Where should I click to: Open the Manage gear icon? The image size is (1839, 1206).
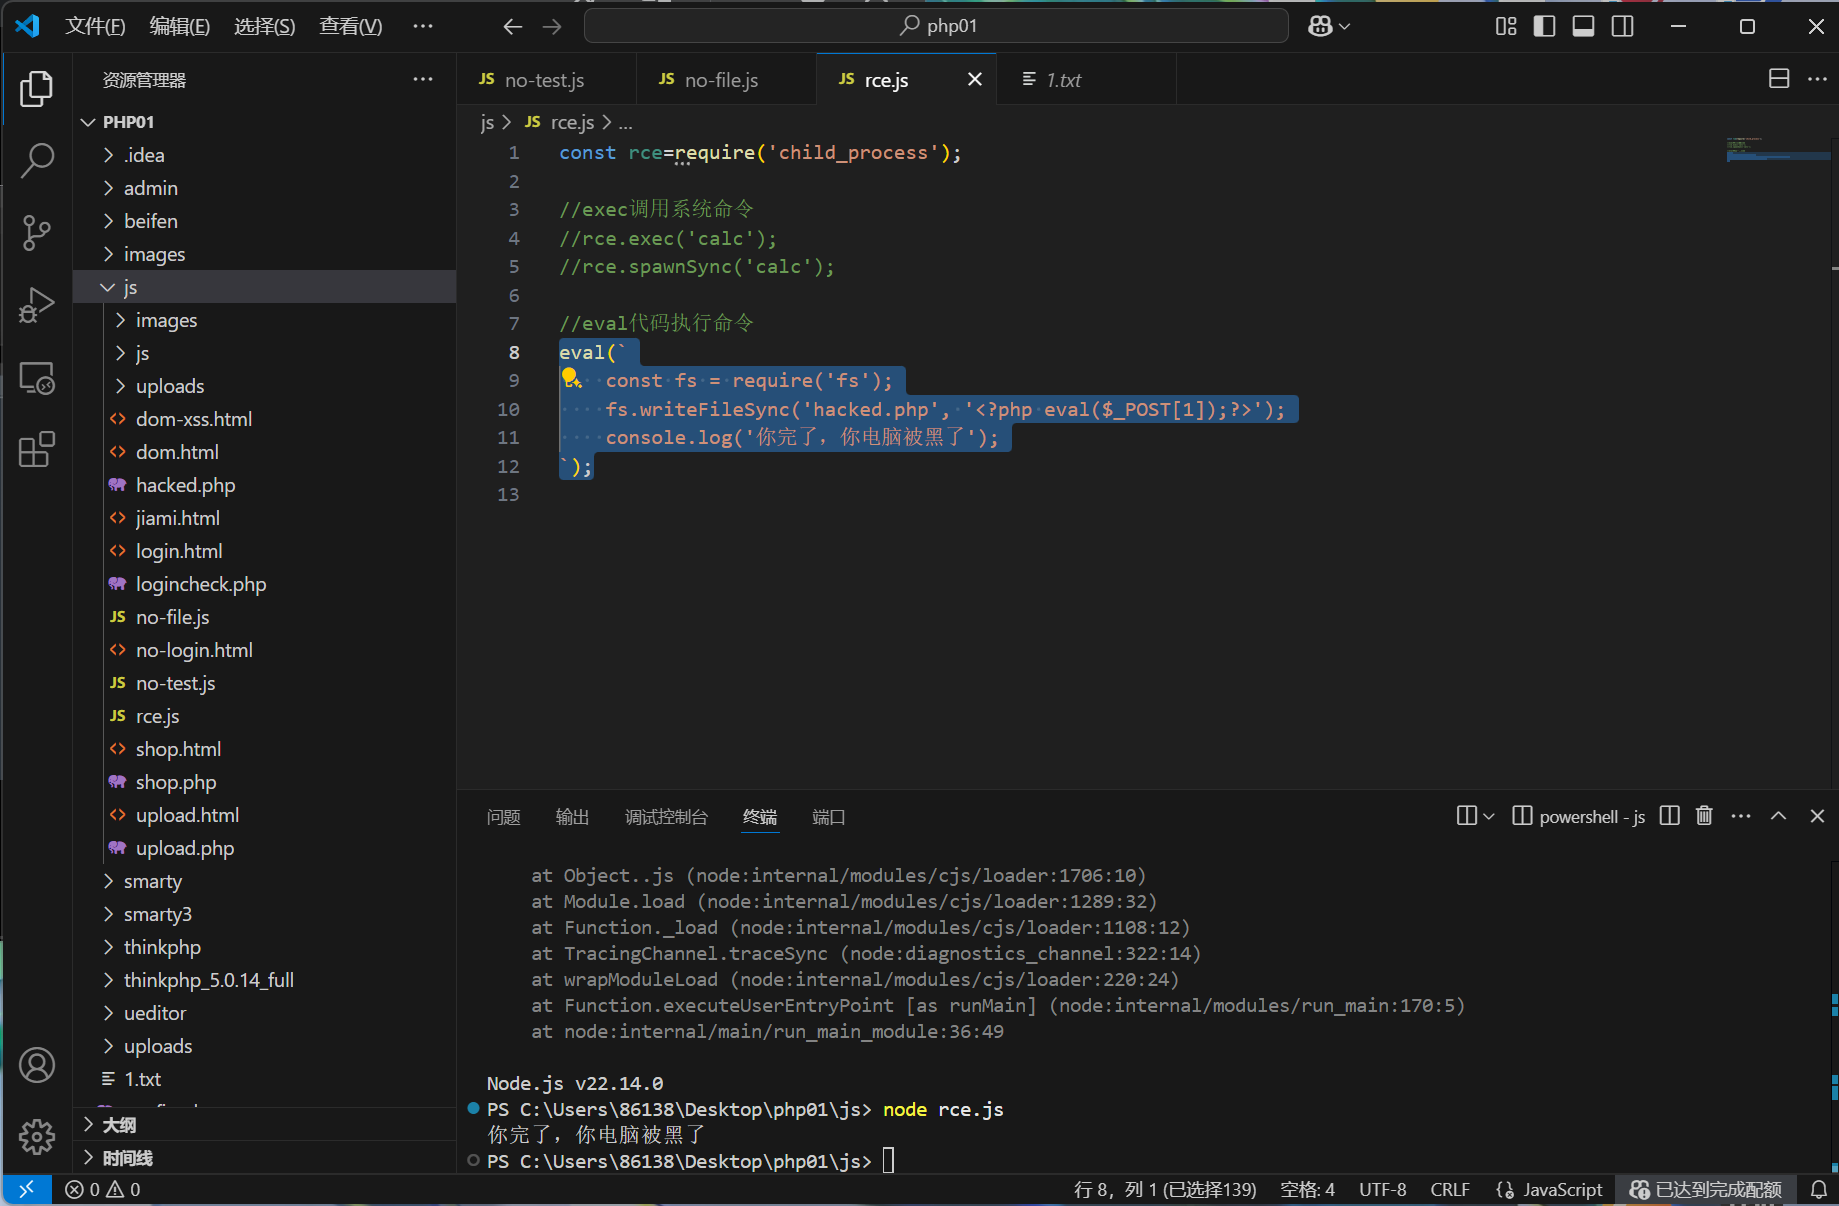tap(37, 1137)
